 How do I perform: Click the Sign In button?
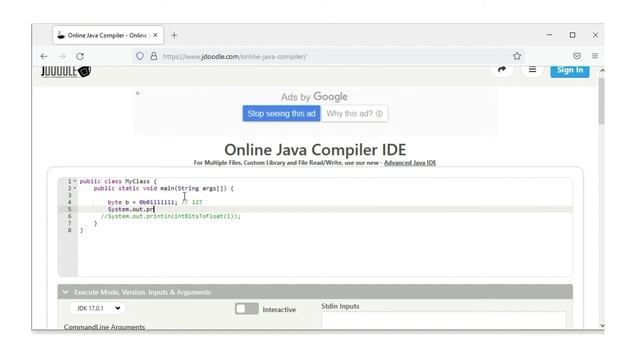(570, 70)
